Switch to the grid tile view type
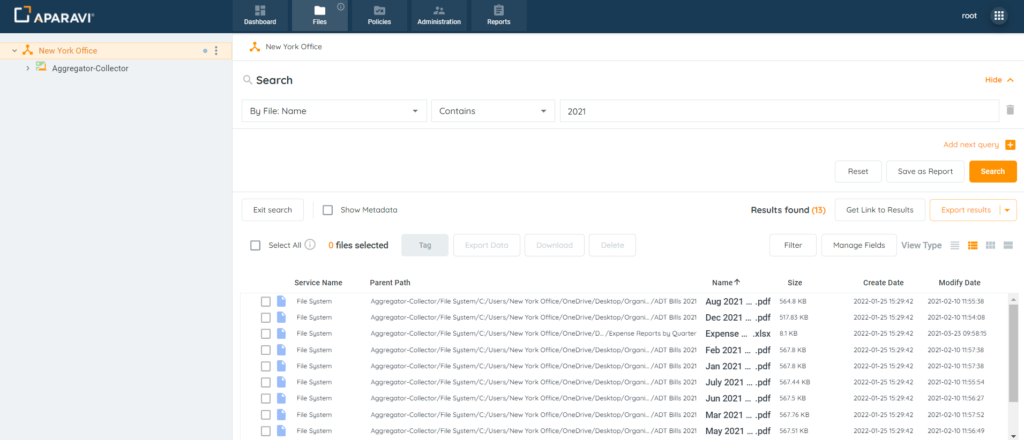This screenshot has width=1024, height=440. [x=991, y=245]
